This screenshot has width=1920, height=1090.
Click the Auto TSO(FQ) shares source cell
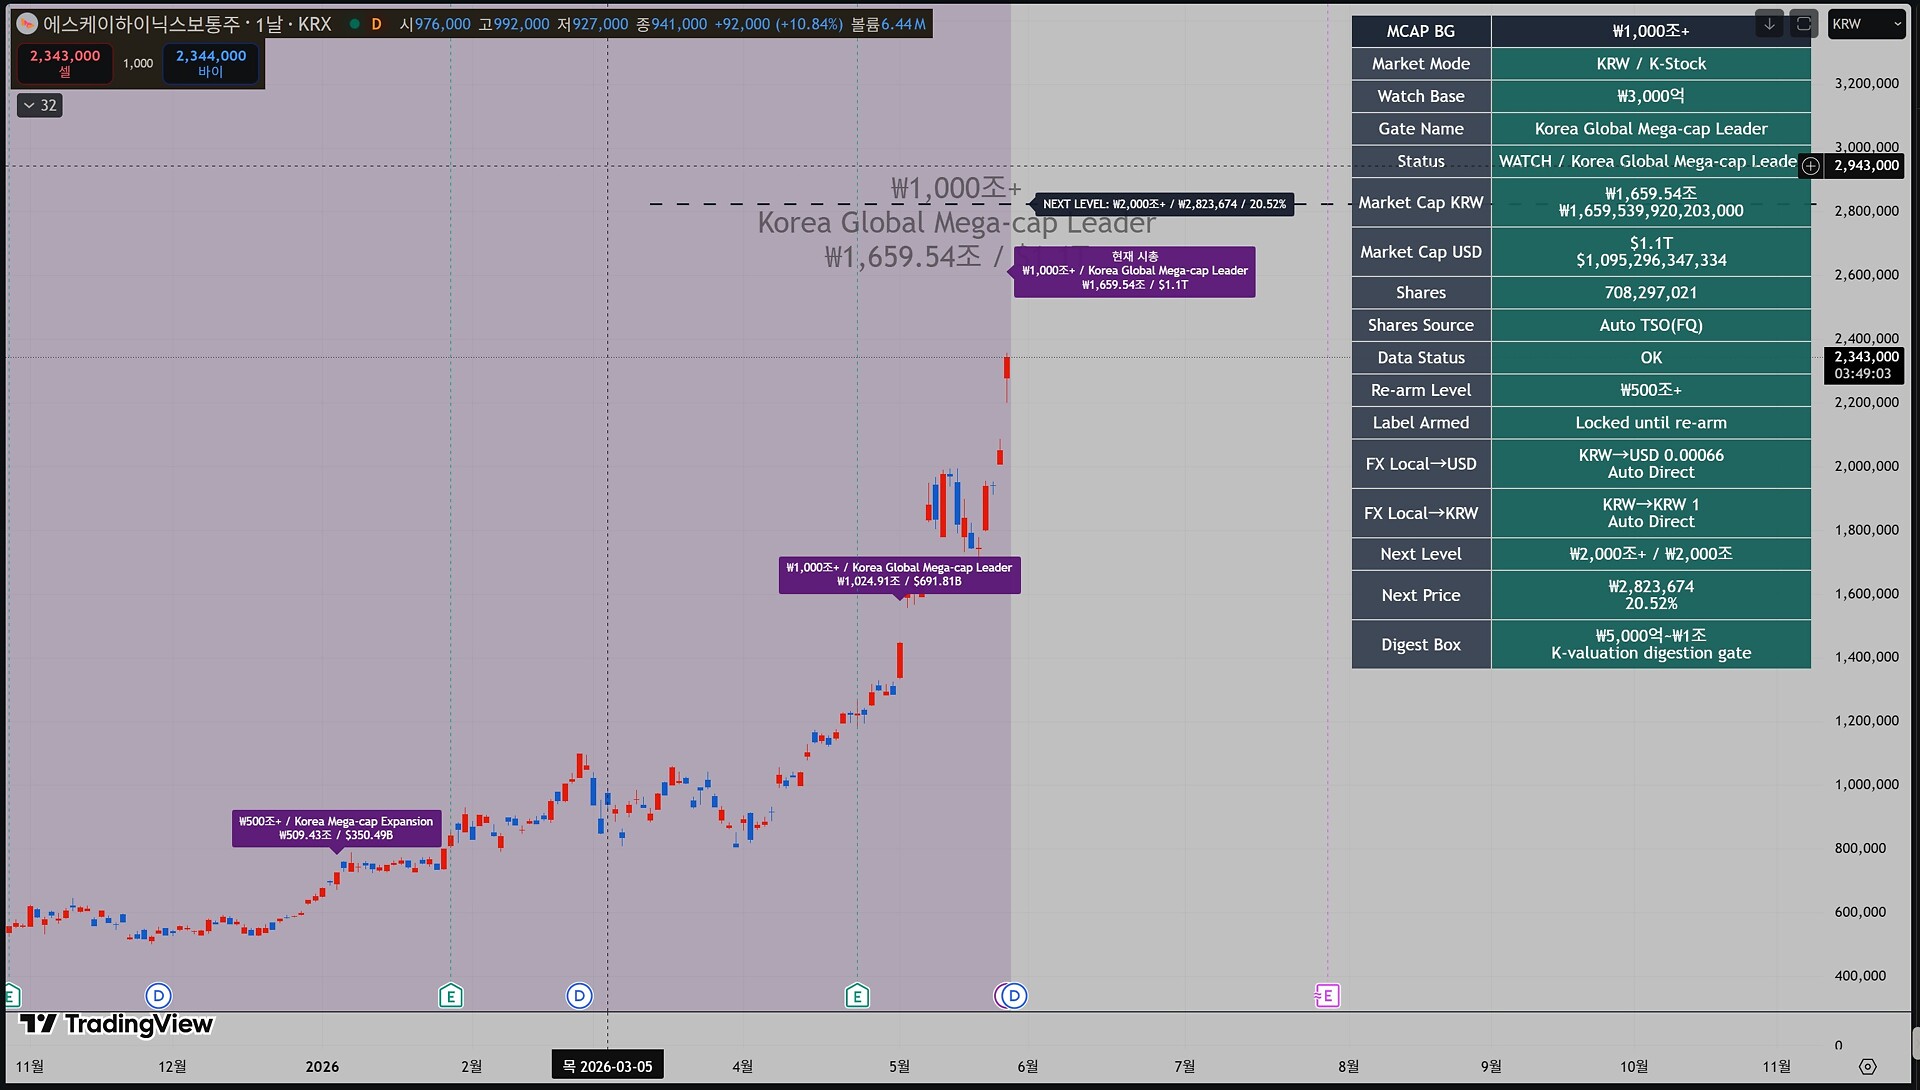[1651, 325]
